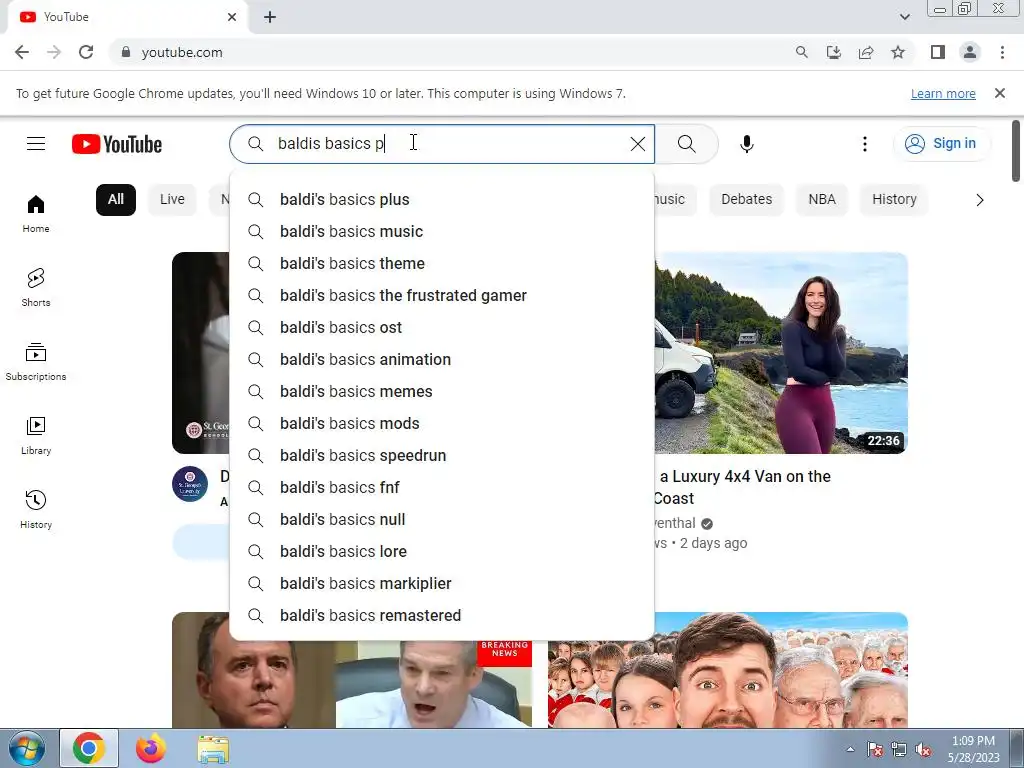This screenshot has width=1024, height=768.
Task: Choose suggestion baldi's basics markiplier
Action: coord(441,583)
